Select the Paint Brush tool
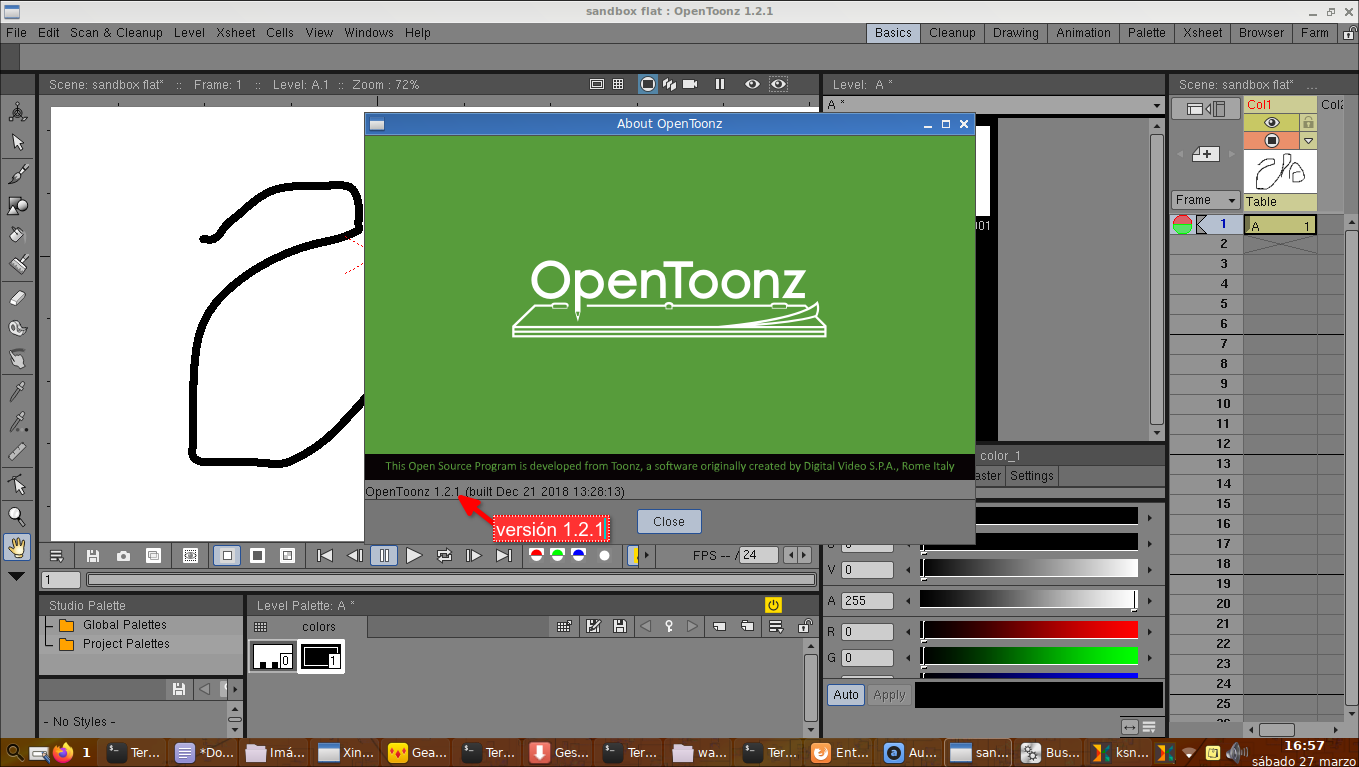This screenshot has width=1359, height=767. 17,265
